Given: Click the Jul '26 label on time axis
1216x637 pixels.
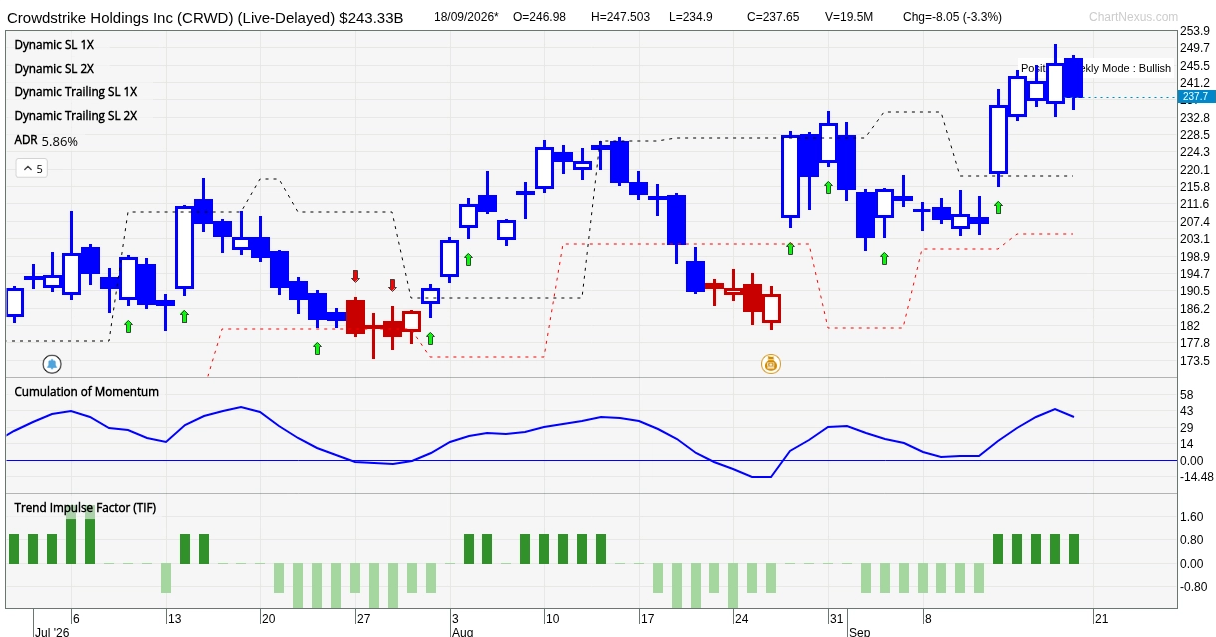Looking at the screenshot, I should coord(52,632).
